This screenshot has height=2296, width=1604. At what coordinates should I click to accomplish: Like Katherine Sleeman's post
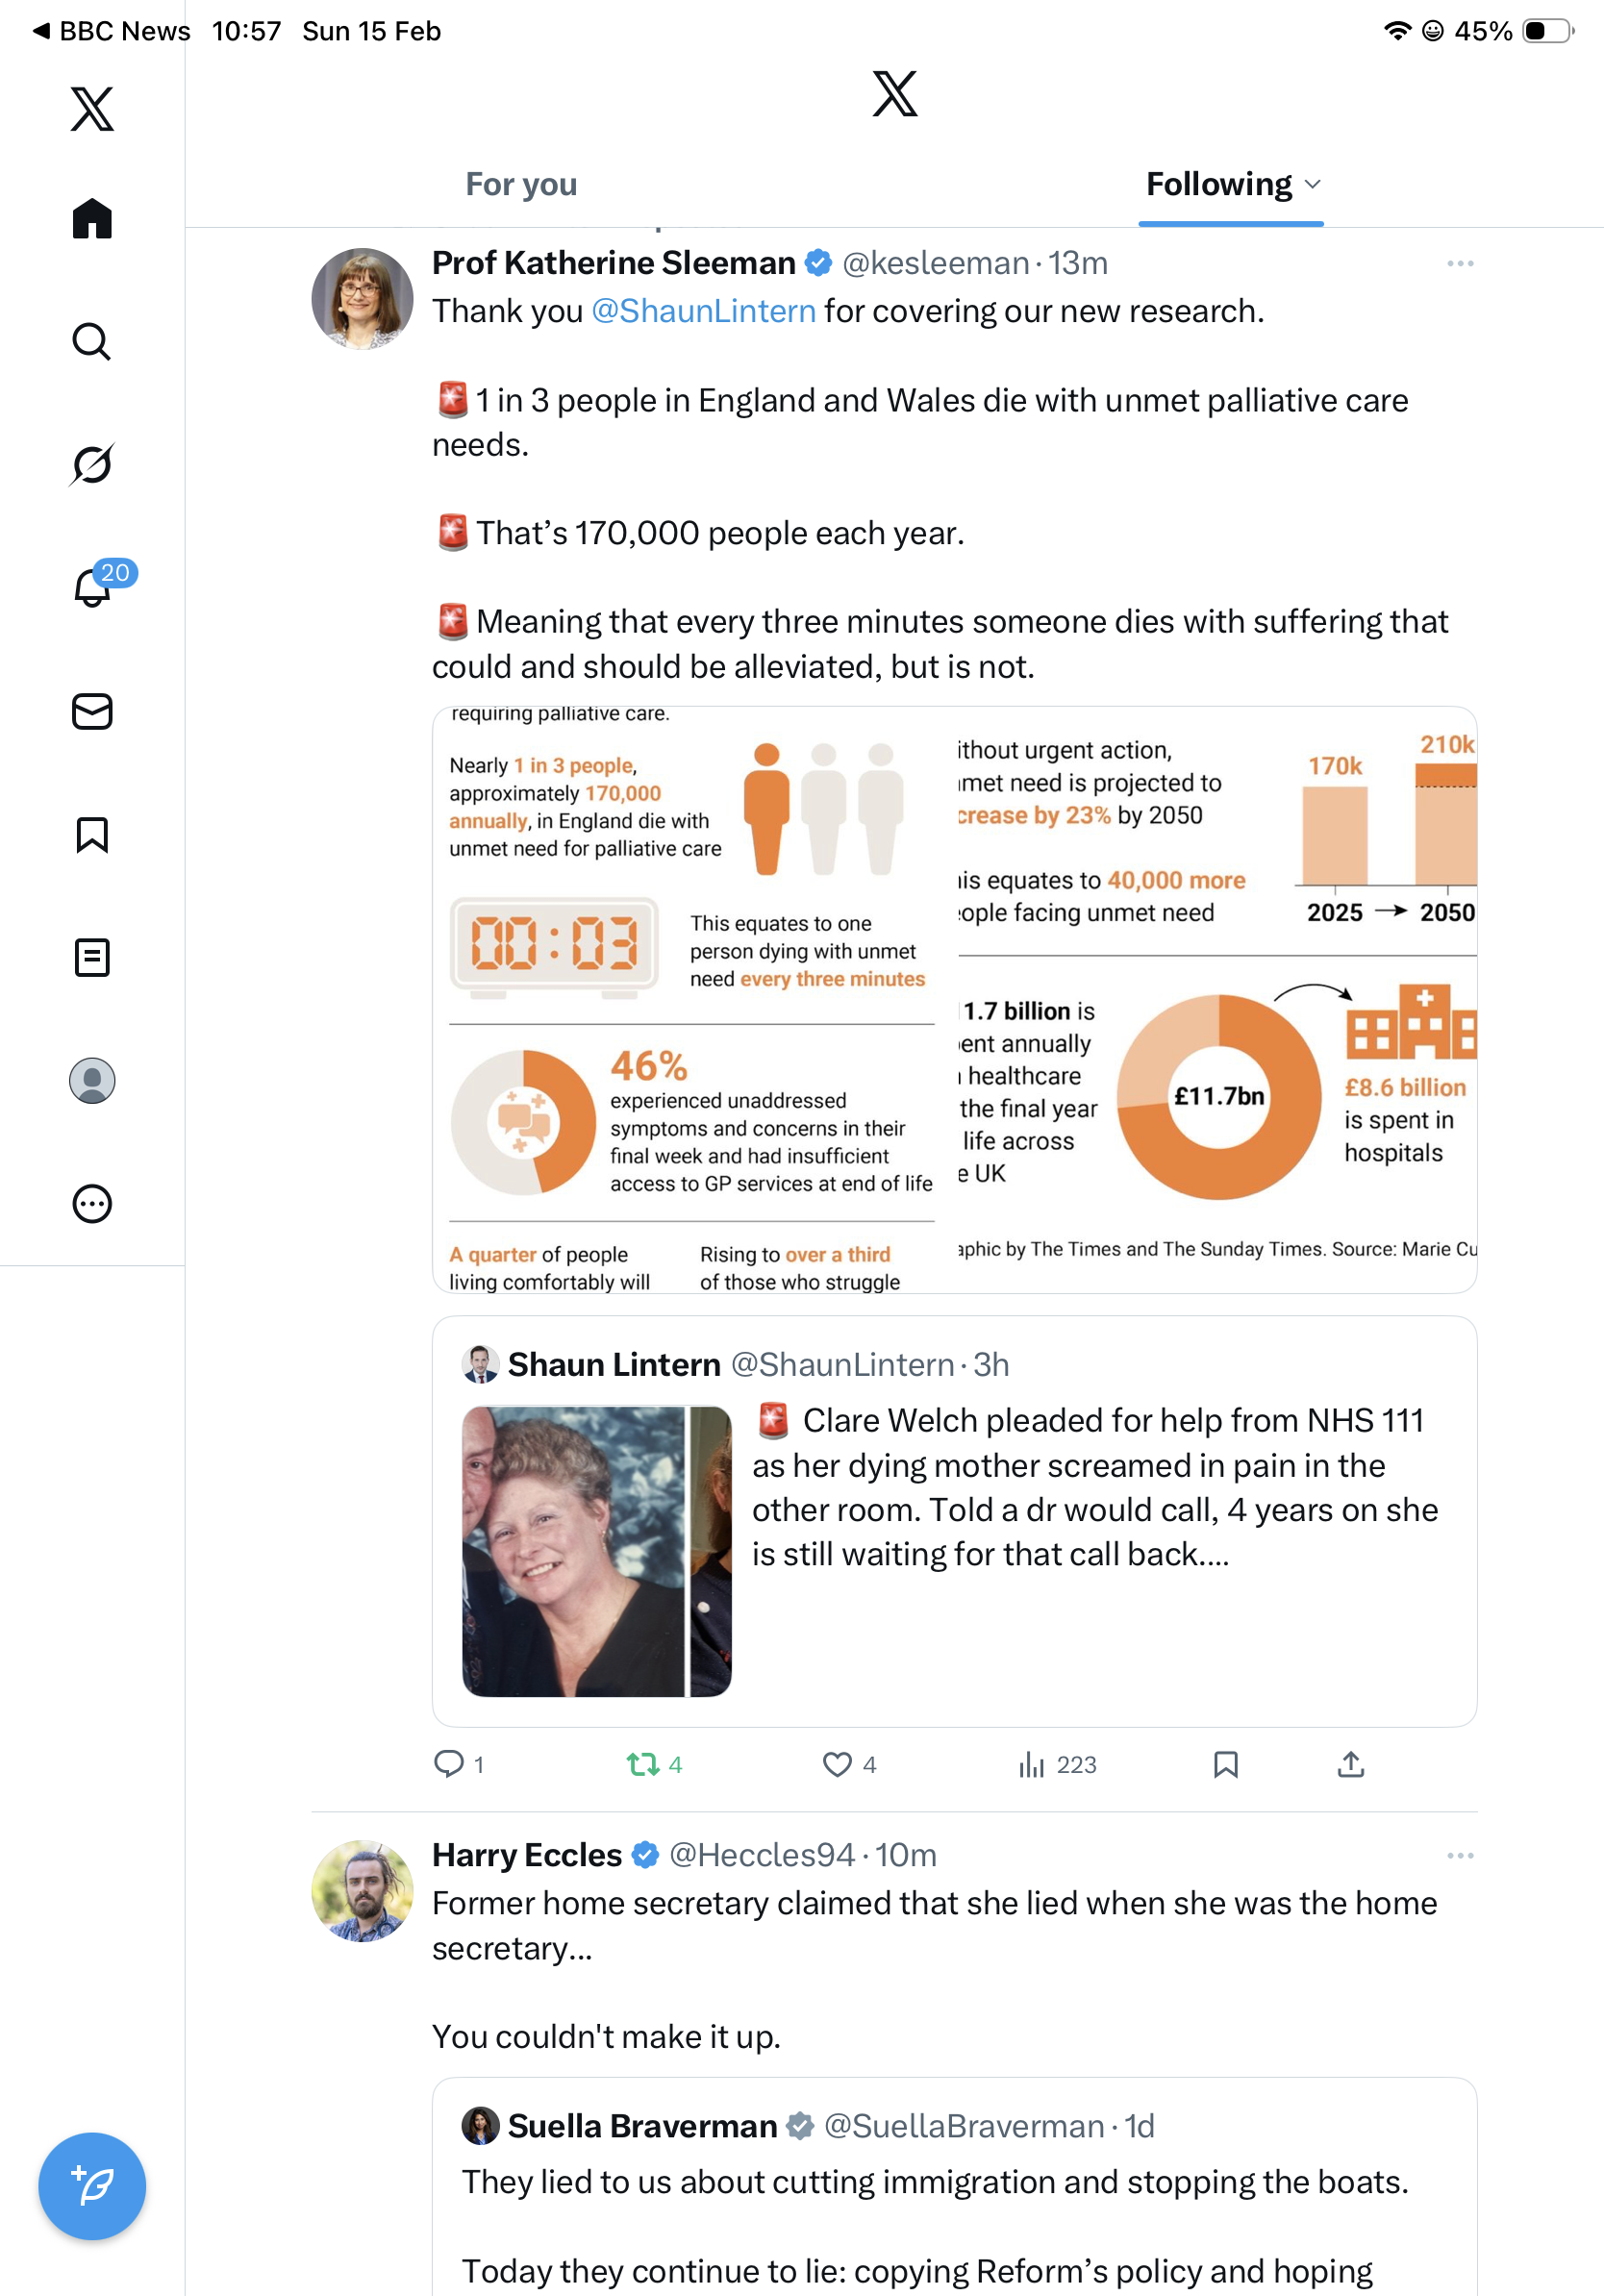(837, 1764)
